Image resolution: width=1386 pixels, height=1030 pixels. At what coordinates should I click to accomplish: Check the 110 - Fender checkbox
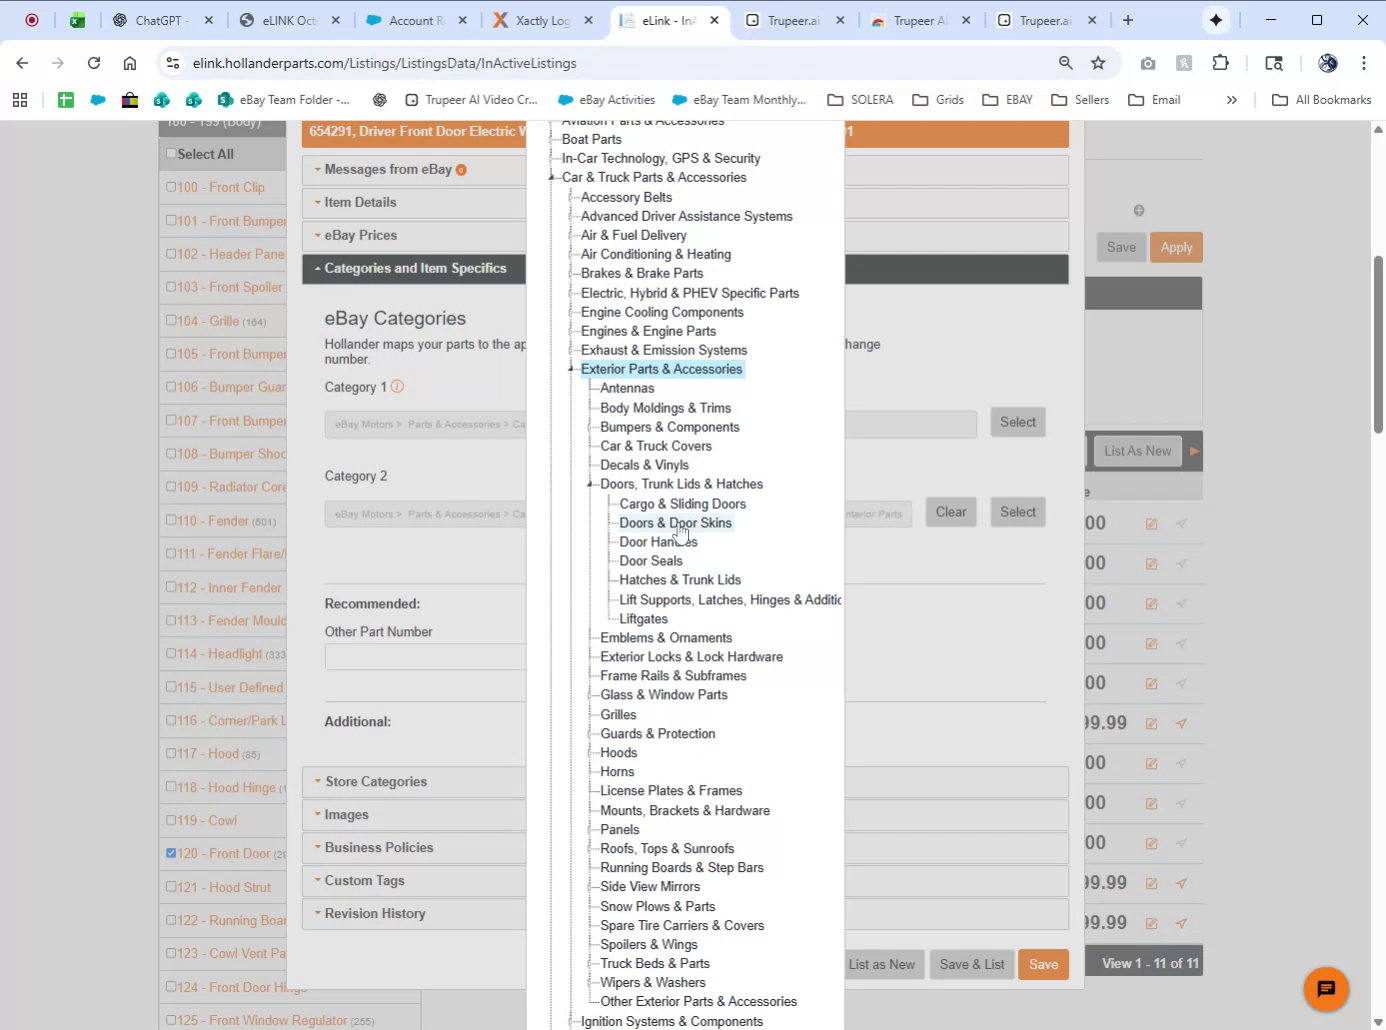tap(171, 521)
